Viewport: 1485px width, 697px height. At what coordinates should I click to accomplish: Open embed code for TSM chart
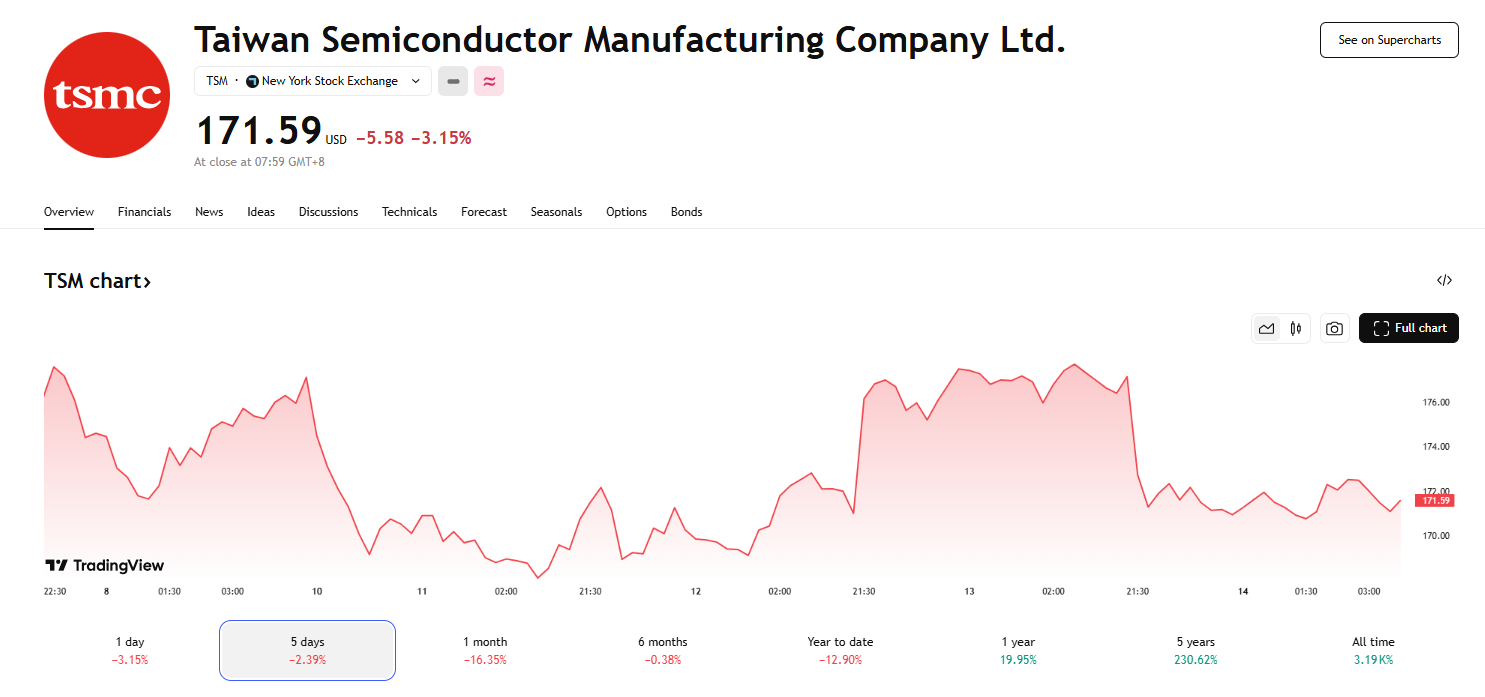point(1444,281)
